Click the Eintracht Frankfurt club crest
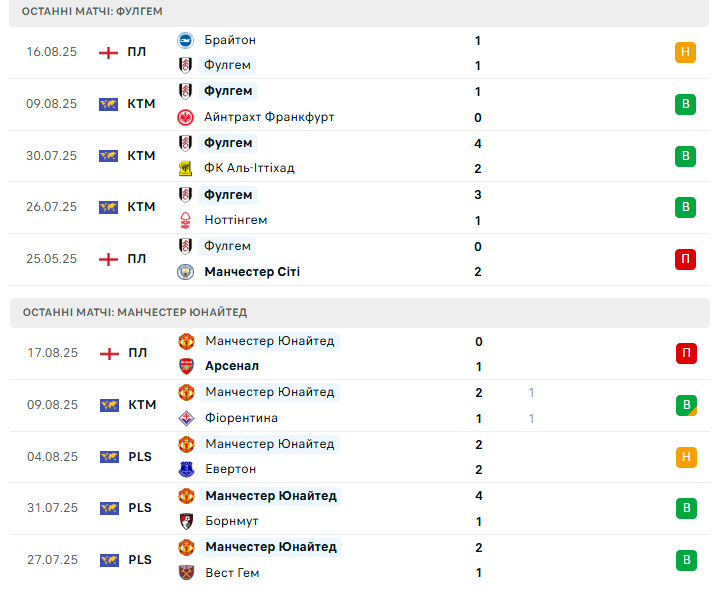This screenshot has width=717, height=589. coord(185,117)
